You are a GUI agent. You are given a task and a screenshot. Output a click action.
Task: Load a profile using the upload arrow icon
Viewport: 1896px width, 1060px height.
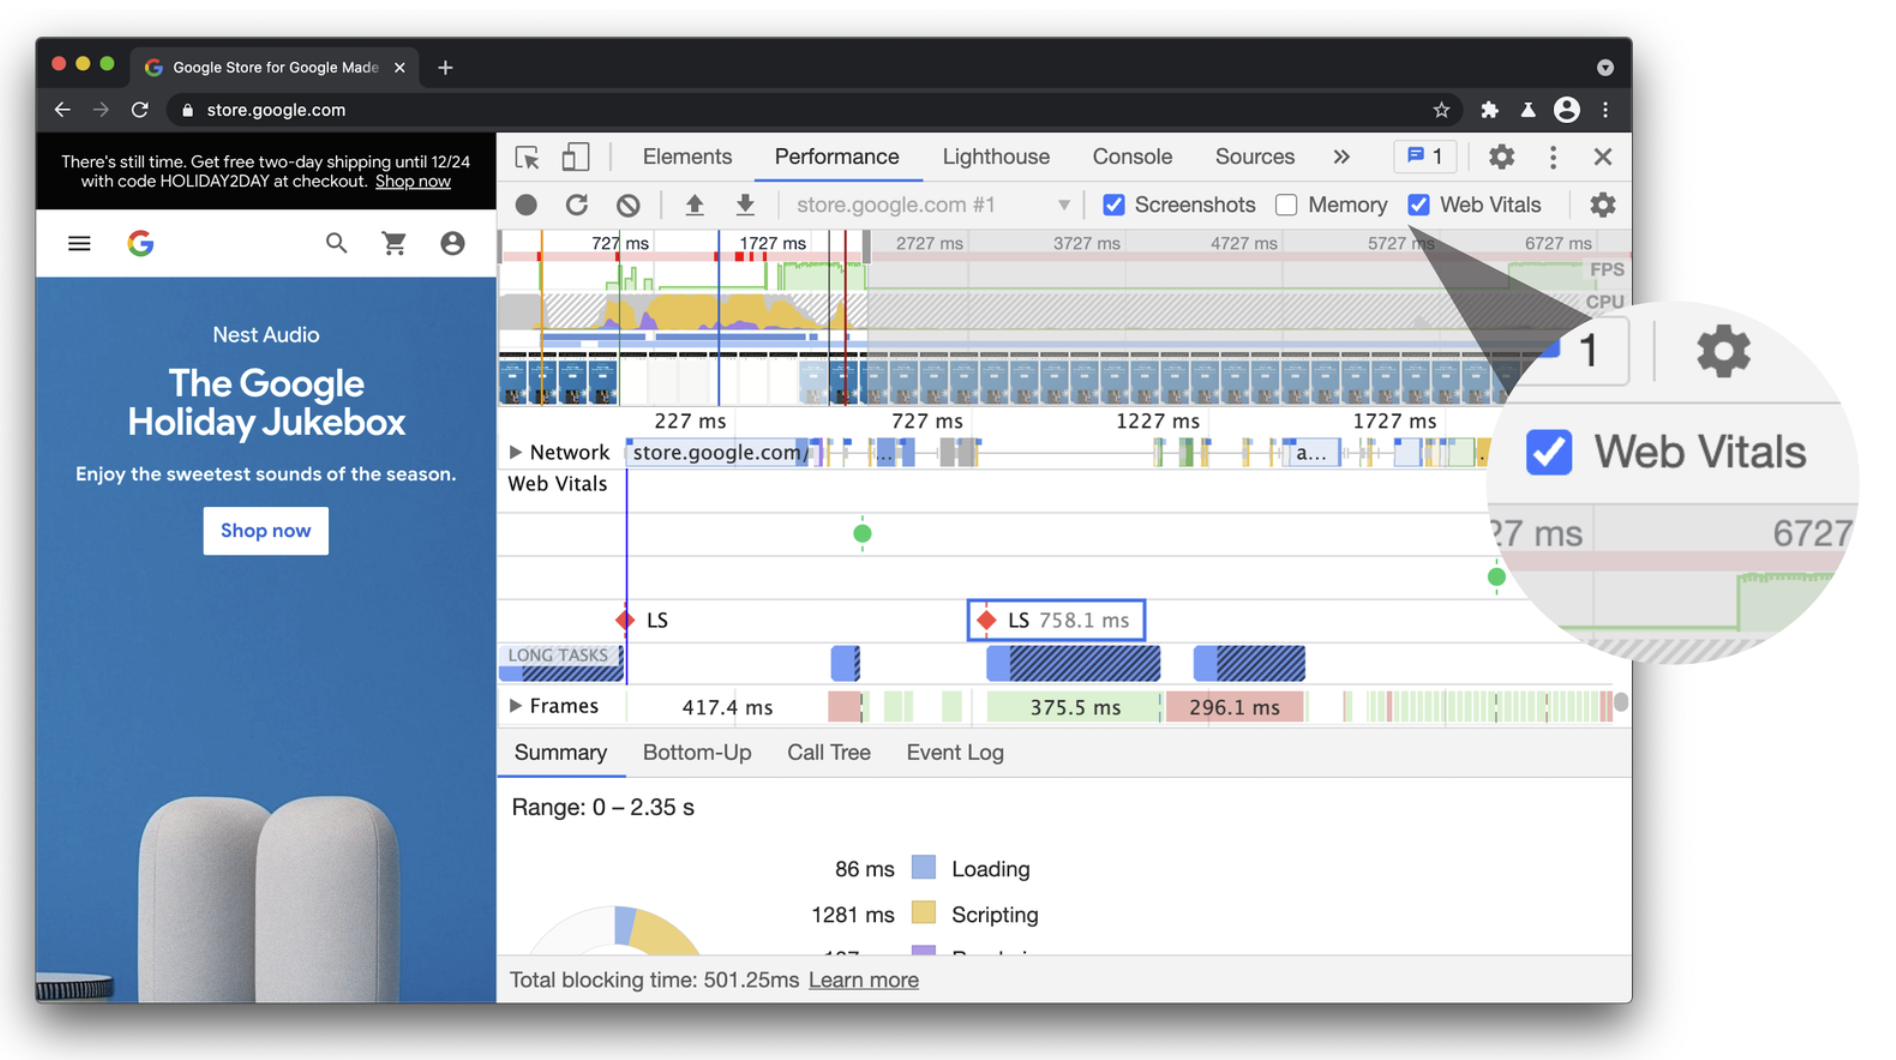pos(695,204)
